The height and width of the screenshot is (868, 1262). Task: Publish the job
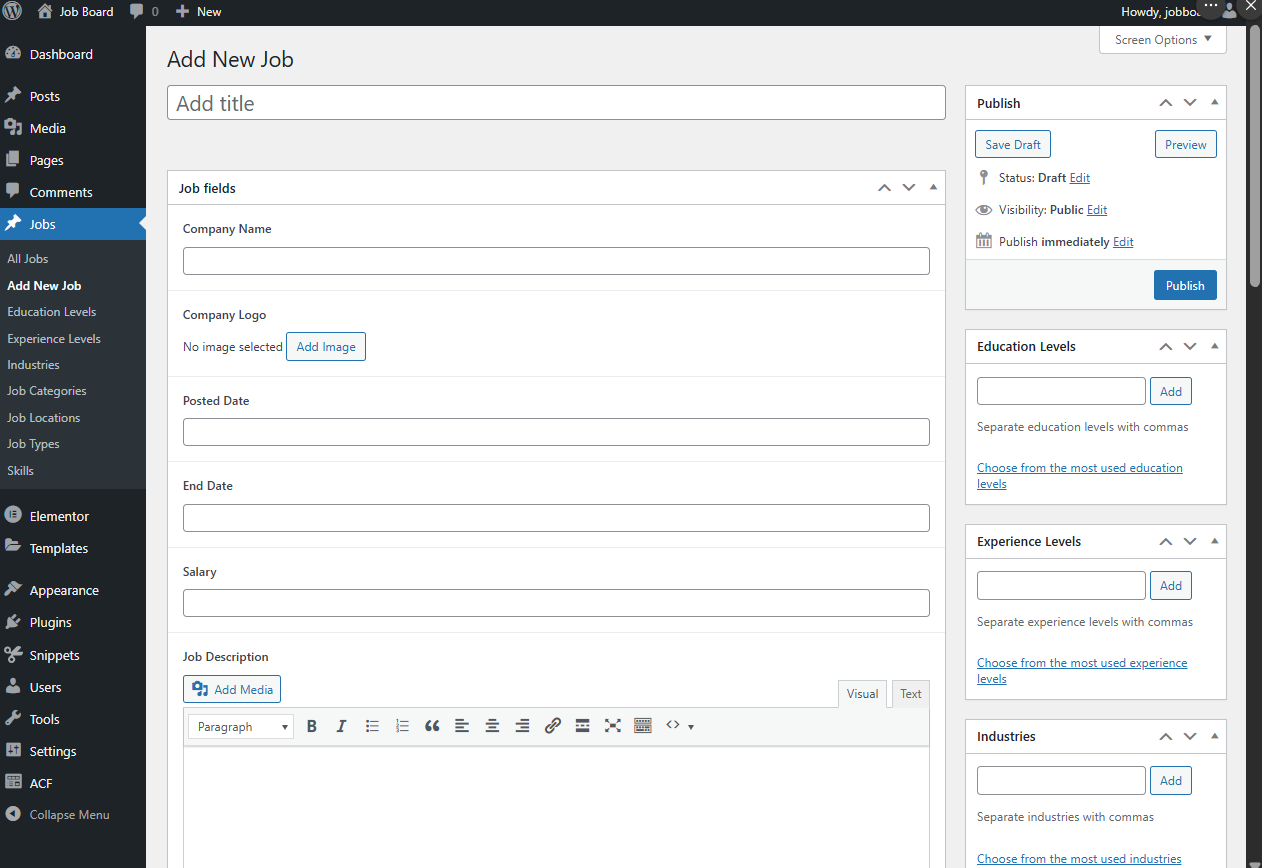(x=1185, y=285)
